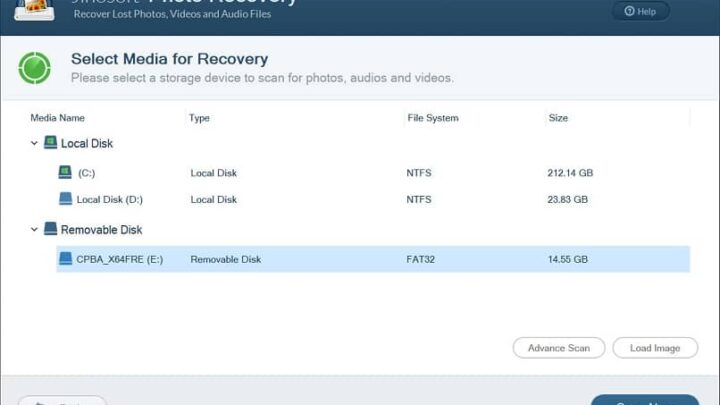Click the green circular recovery step icon

[34, 68]
